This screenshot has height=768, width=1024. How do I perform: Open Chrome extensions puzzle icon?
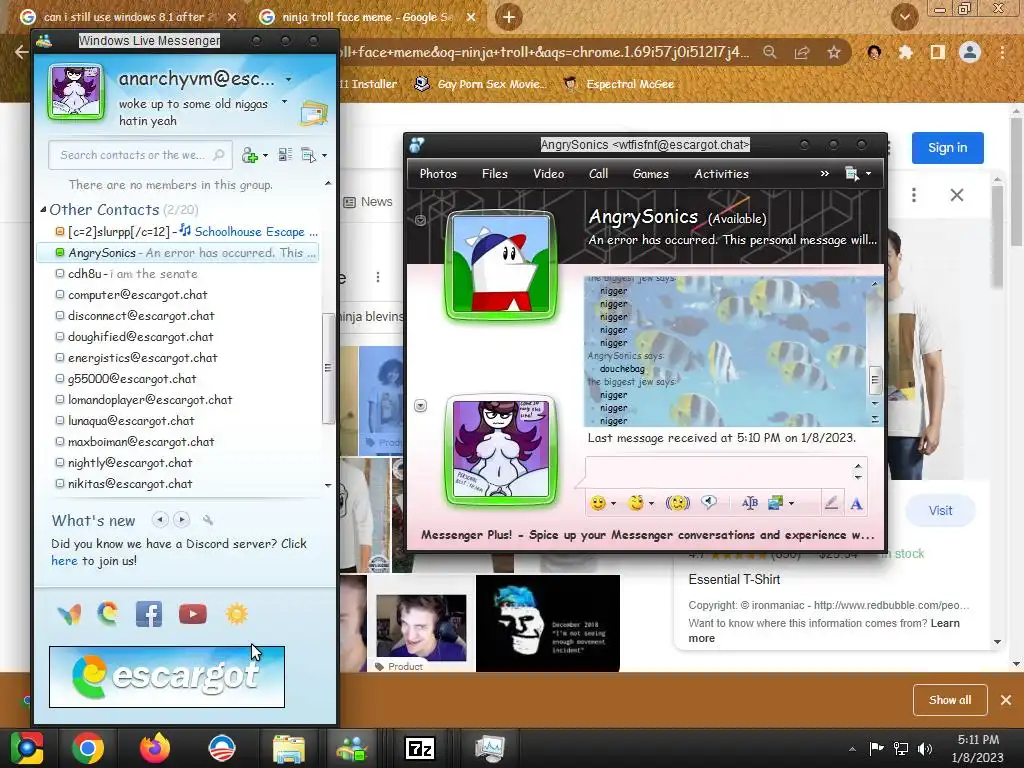click(905, 52)
